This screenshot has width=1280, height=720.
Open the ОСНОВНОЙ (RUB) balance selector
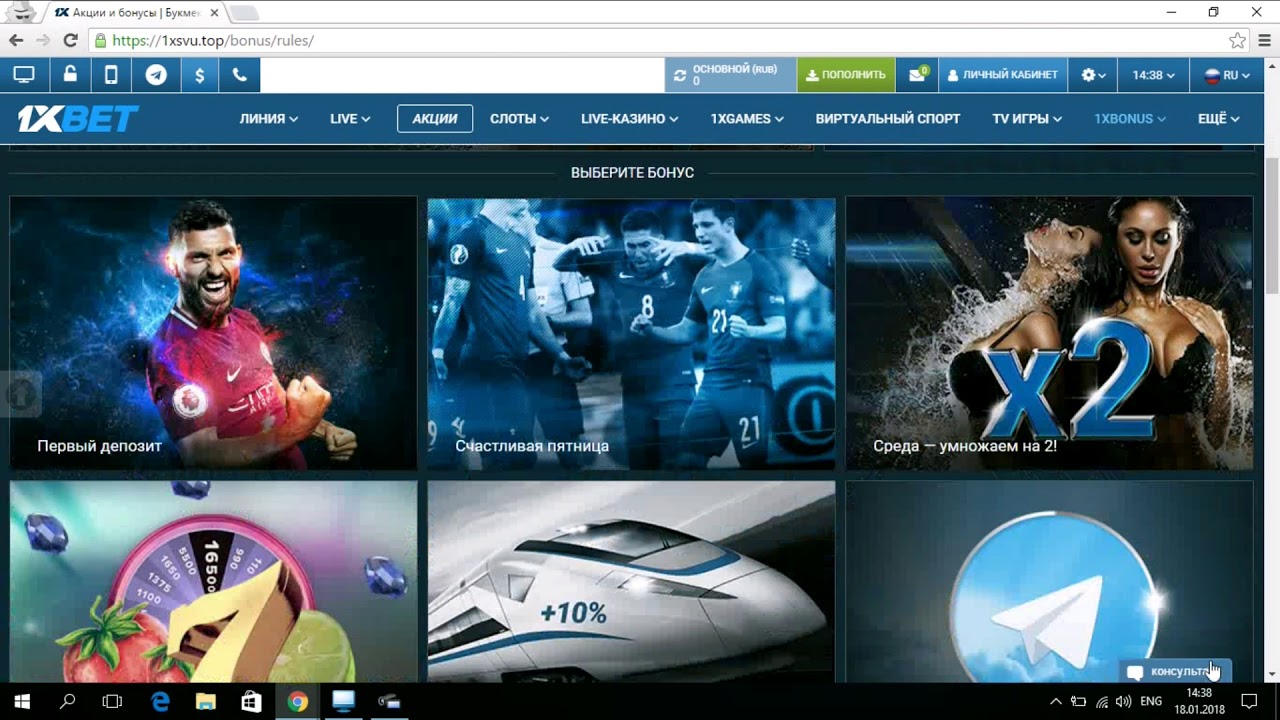[730, 75]
